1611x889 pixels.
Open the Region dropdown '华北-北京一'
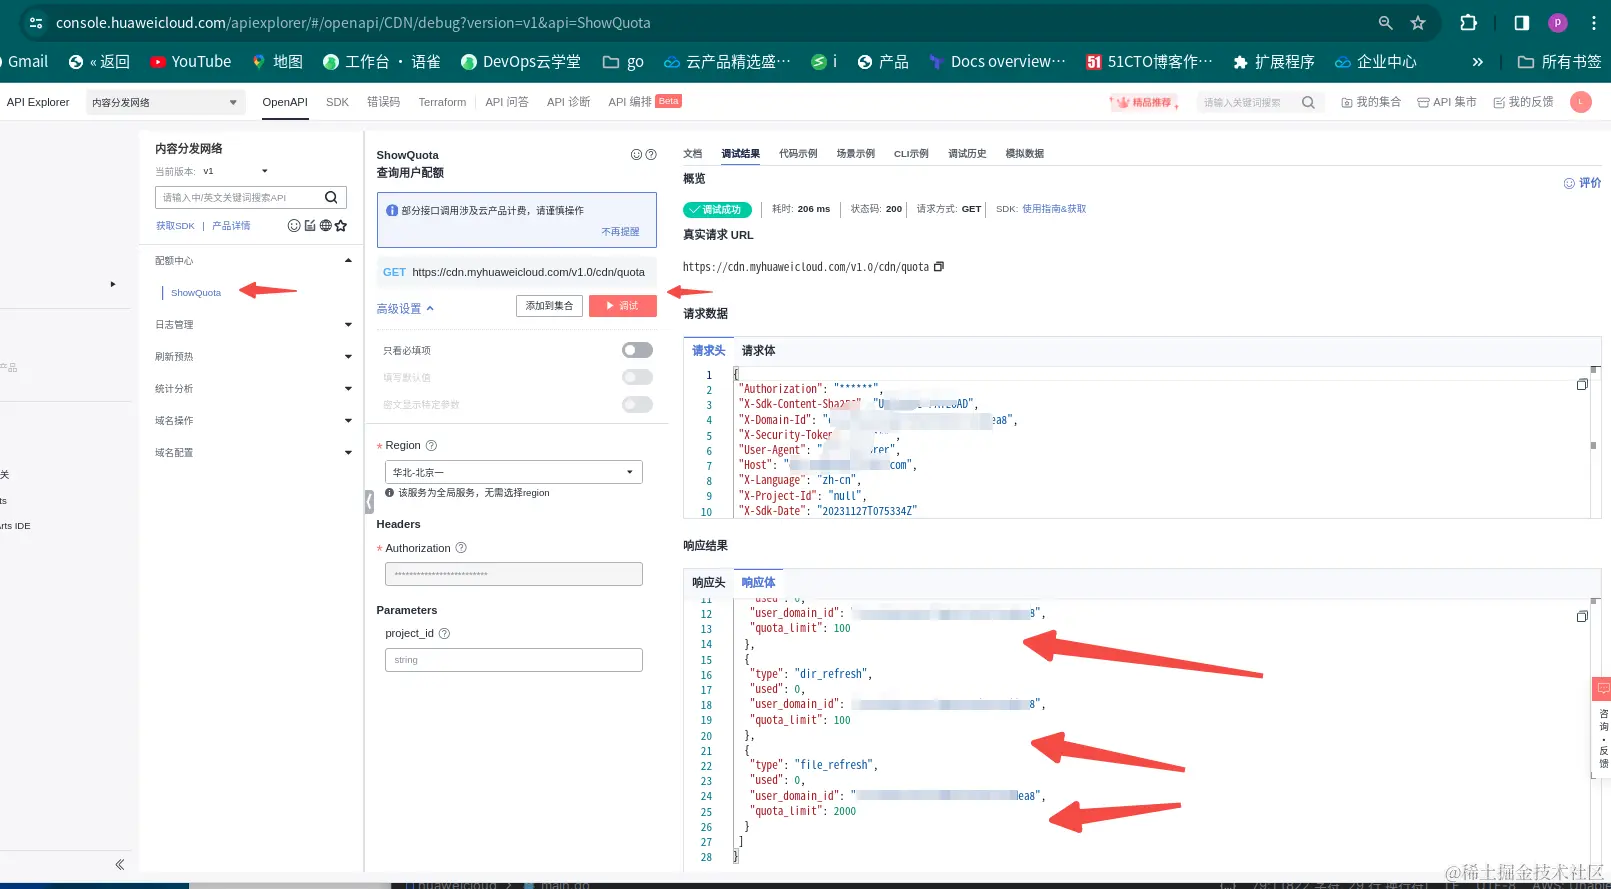click(514, 472)
